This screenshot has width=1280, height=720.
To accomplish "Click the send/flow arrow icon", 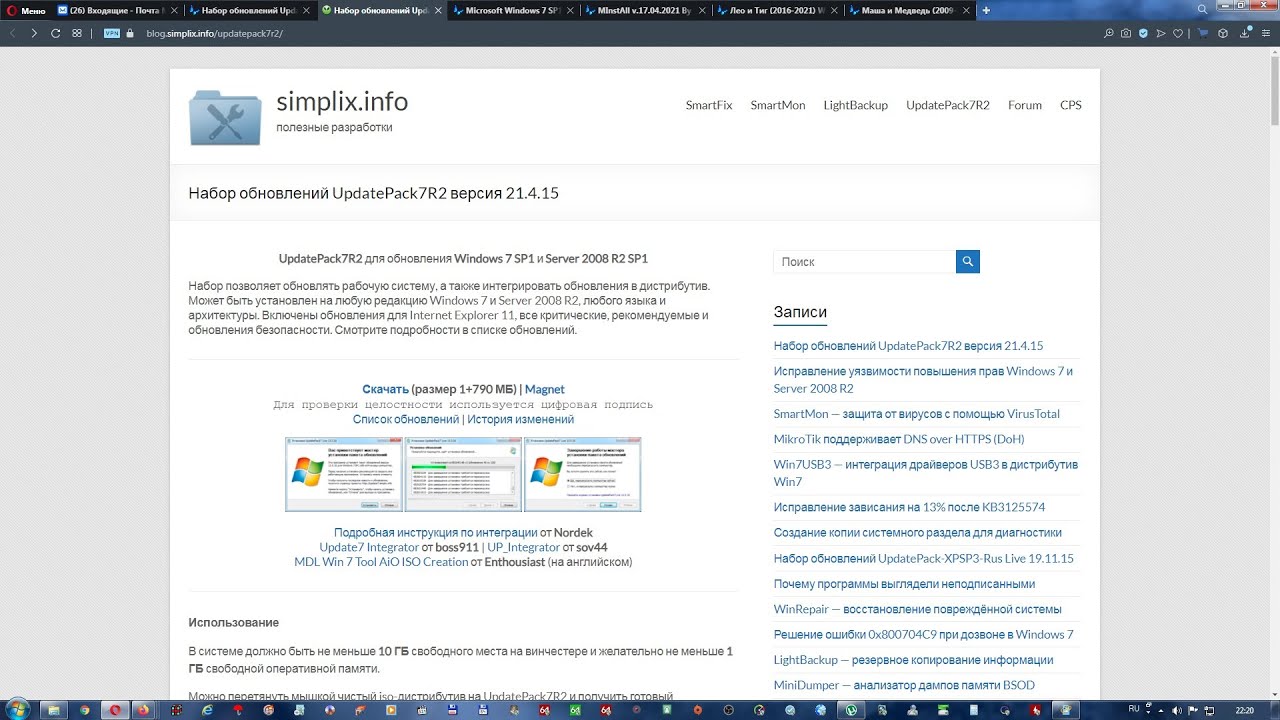I will pyautogui.click(x=1161, y=33).
